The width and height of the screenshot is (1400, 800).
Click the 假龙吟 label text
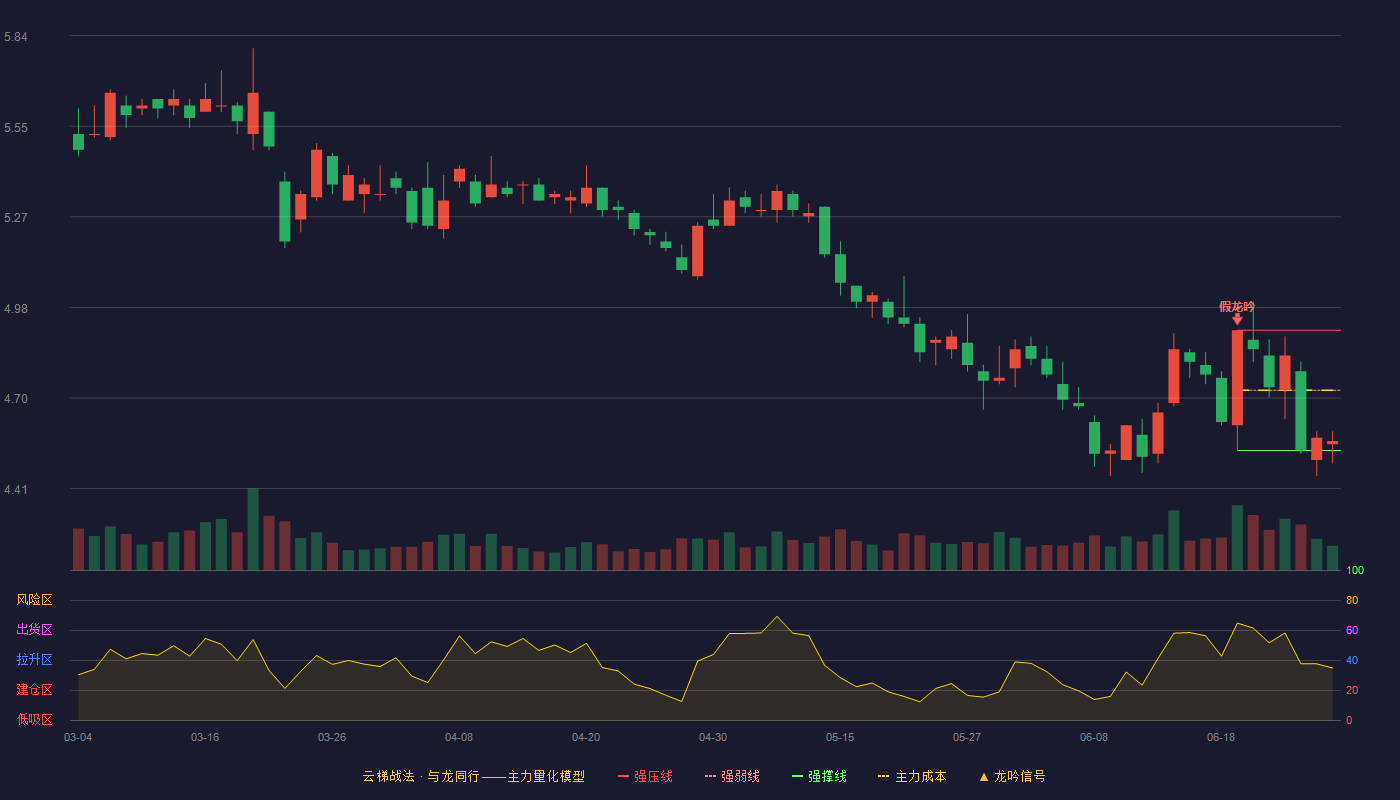coord(1237,306)
